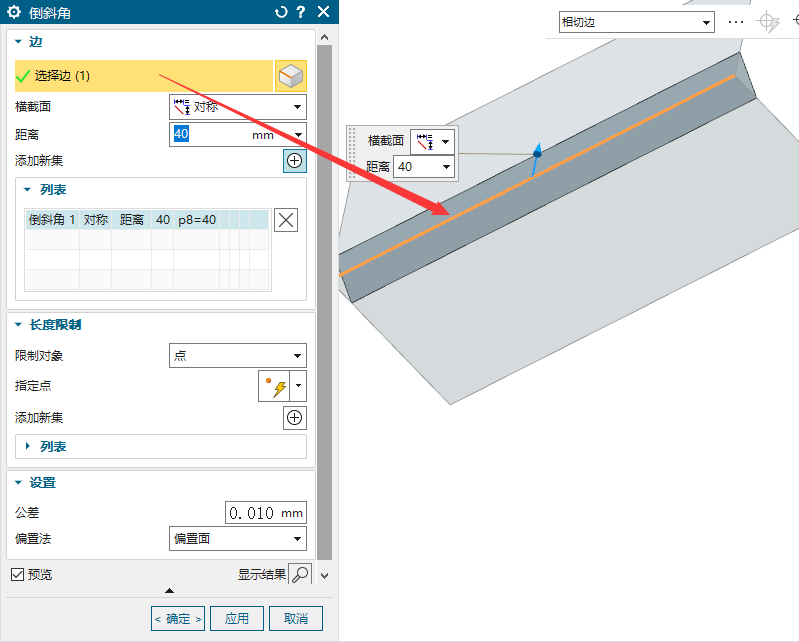The width and height of the screenshot is (799, 642).
Task: Open the 偏置法 偏置面 dropdown
Action: (x=238, y=539)
